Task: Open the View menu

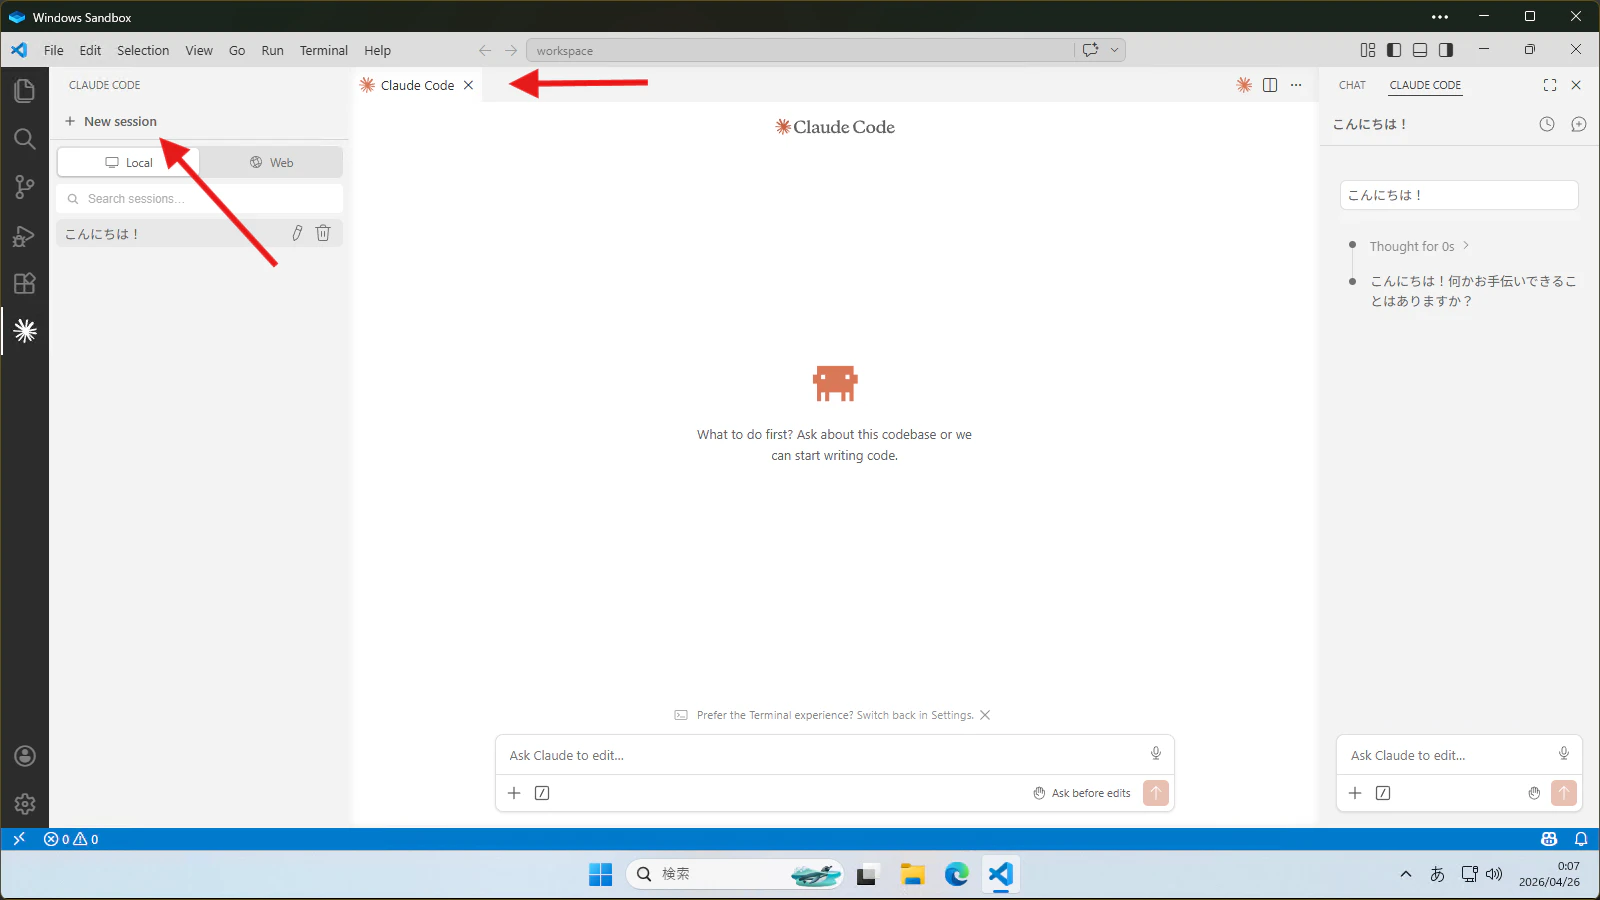Action: point(199,50)
